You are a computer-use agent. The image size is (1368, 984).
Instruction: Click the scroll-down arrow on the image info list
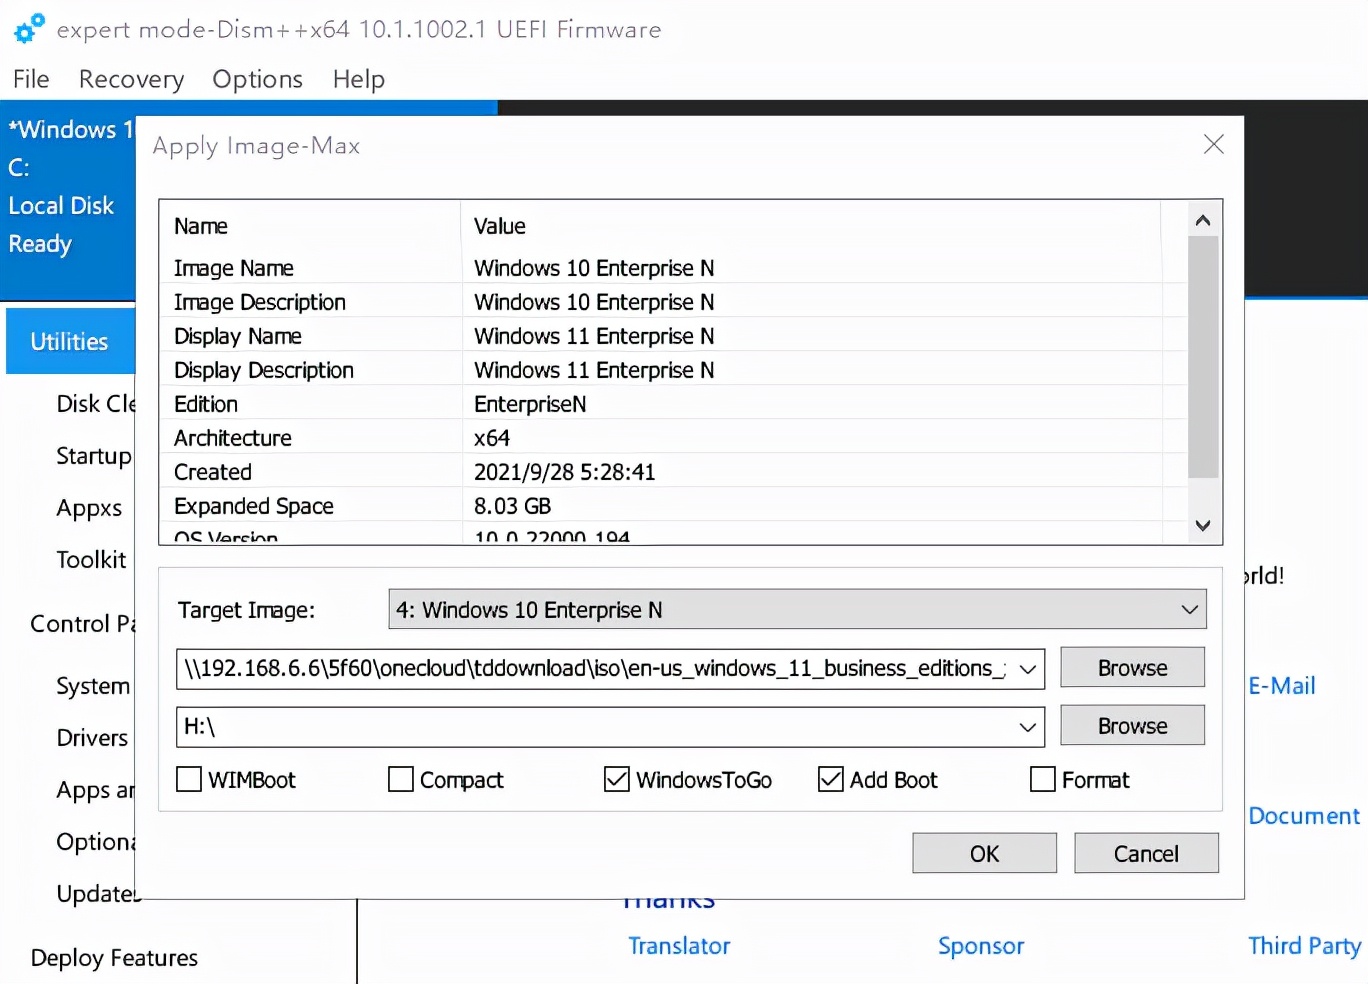tap(1203, 525)
